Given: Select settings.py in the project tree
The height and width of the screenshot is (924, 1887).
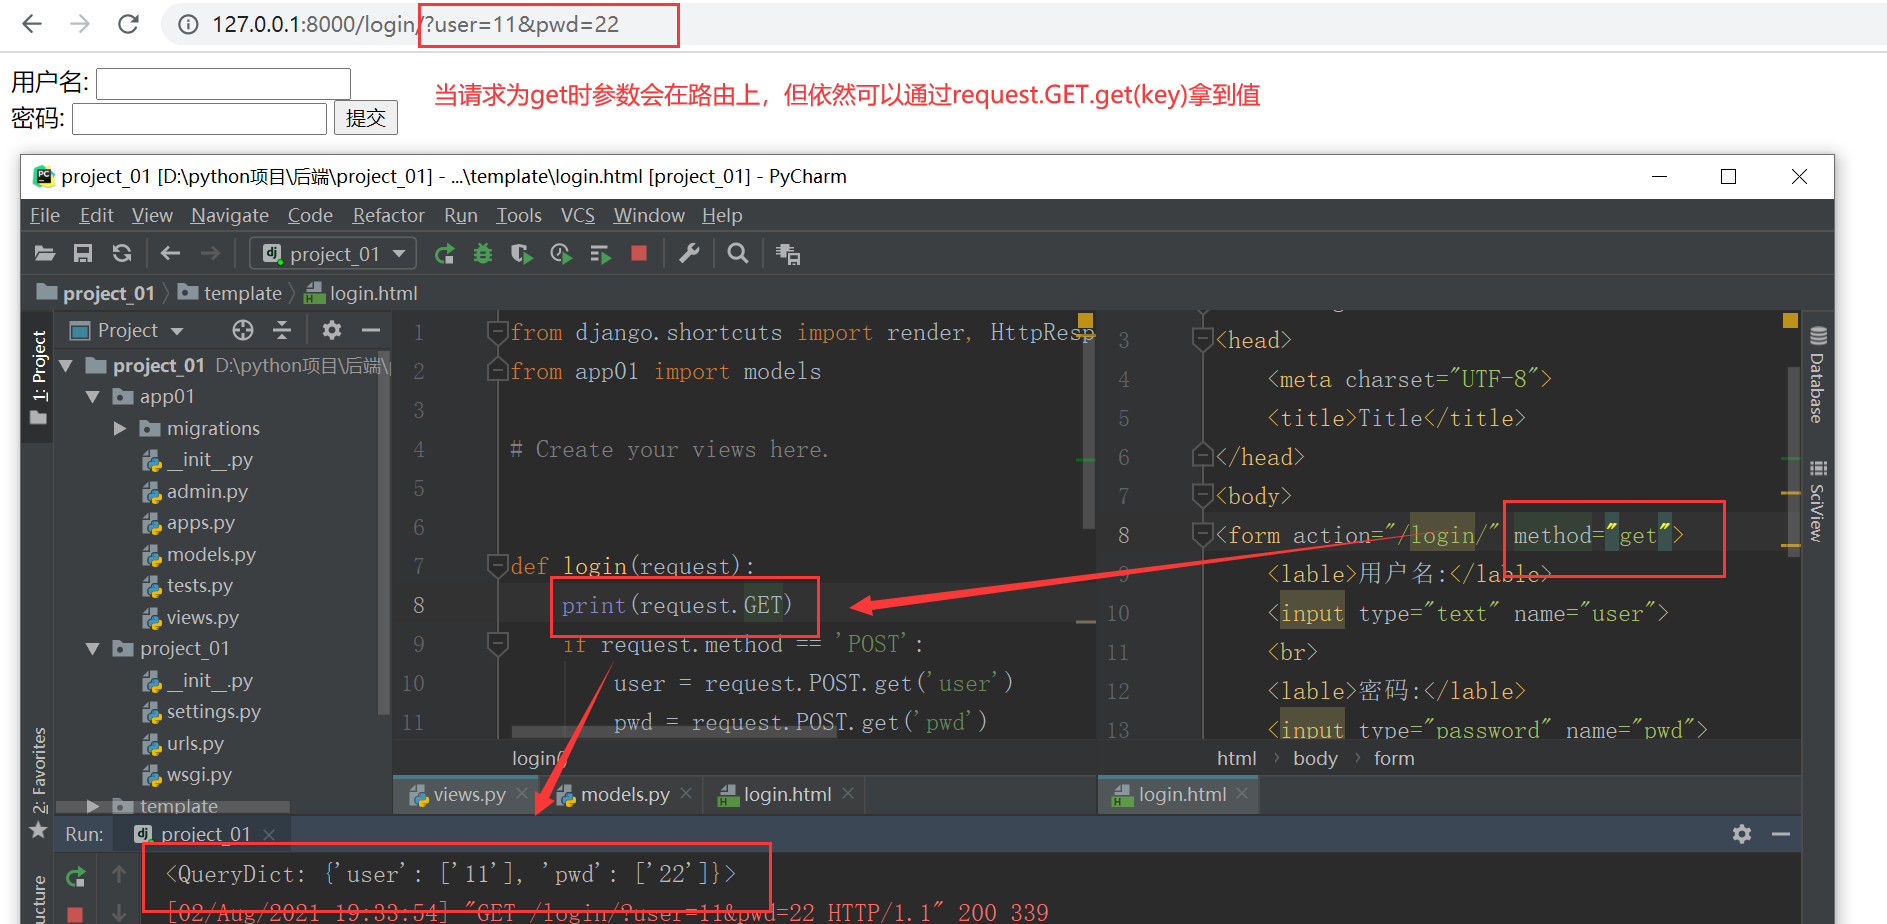Looking at the screenshot, I should pos(201,711).
